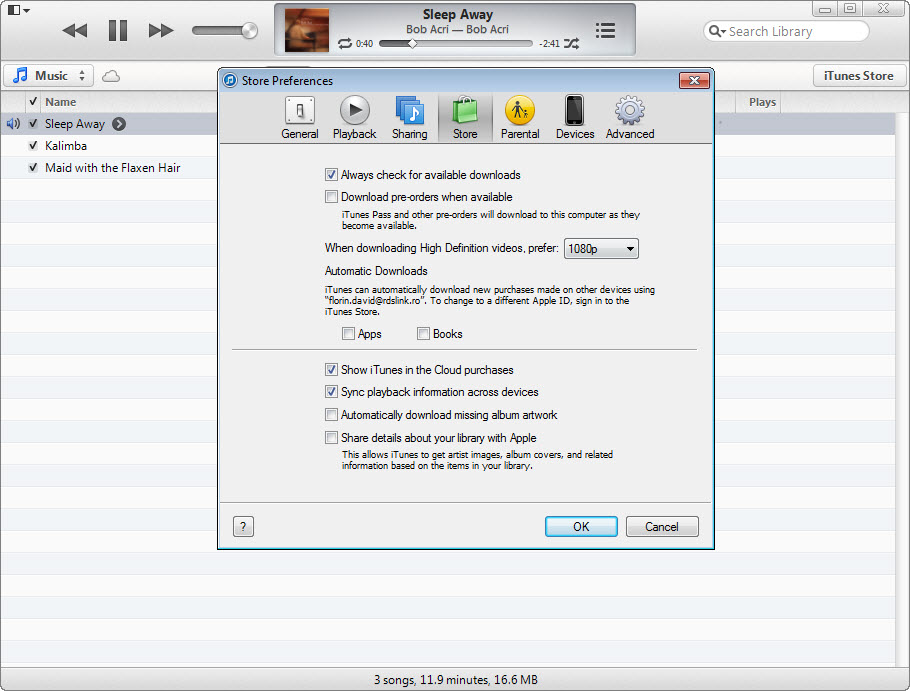The image size is (910, 691).
Task: Toggle the remaining time -2:41 display
Action: [549, 44]
